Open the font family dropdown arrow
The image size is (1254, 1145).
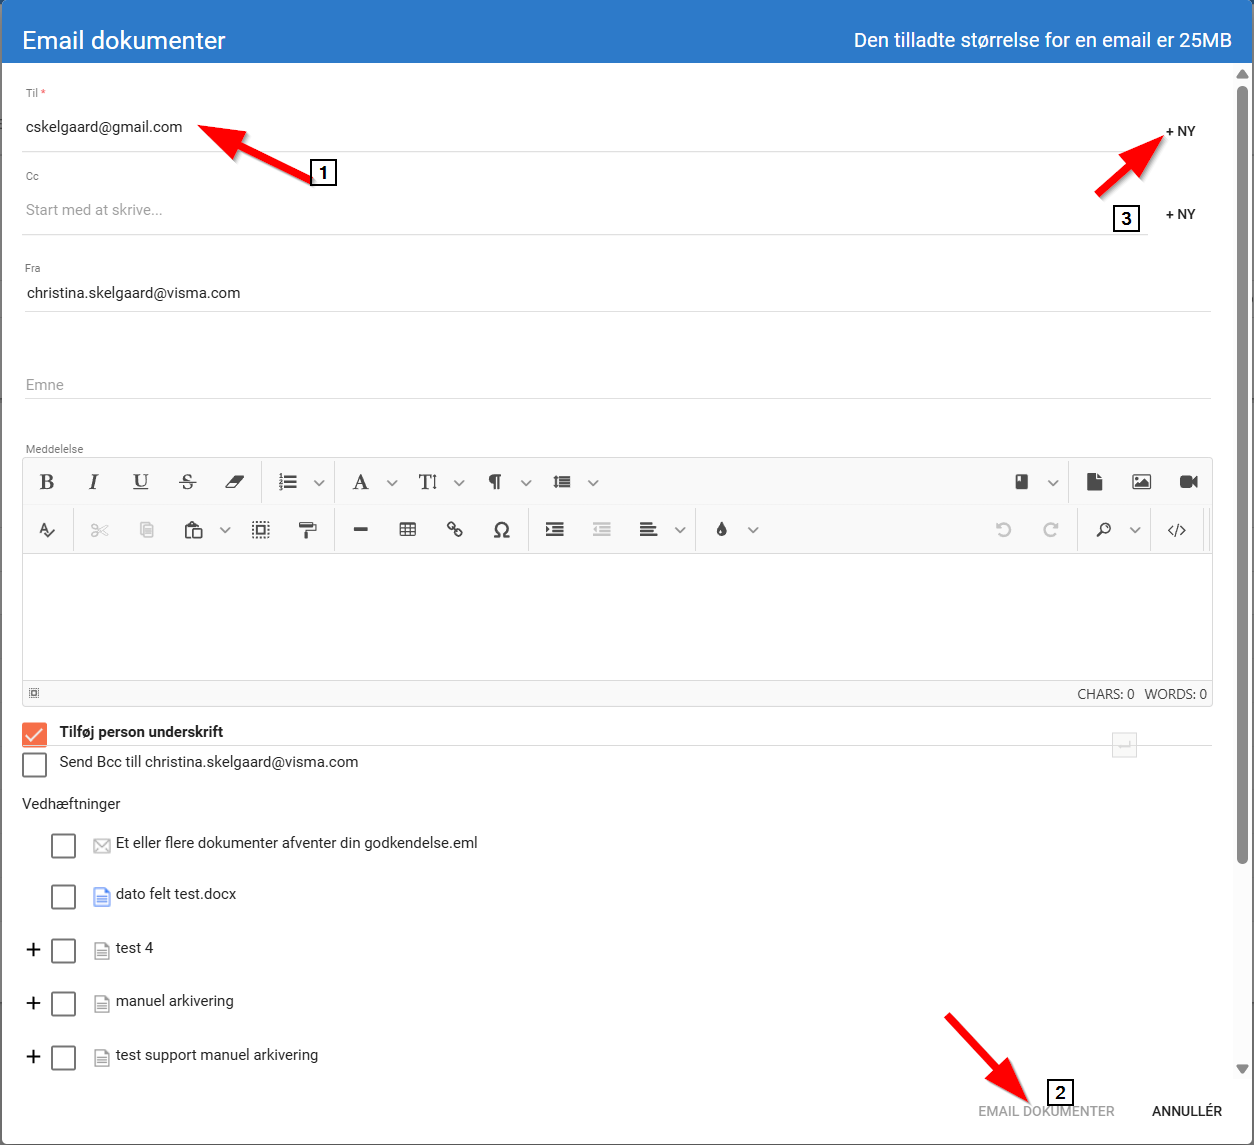[x=392, y=483]
